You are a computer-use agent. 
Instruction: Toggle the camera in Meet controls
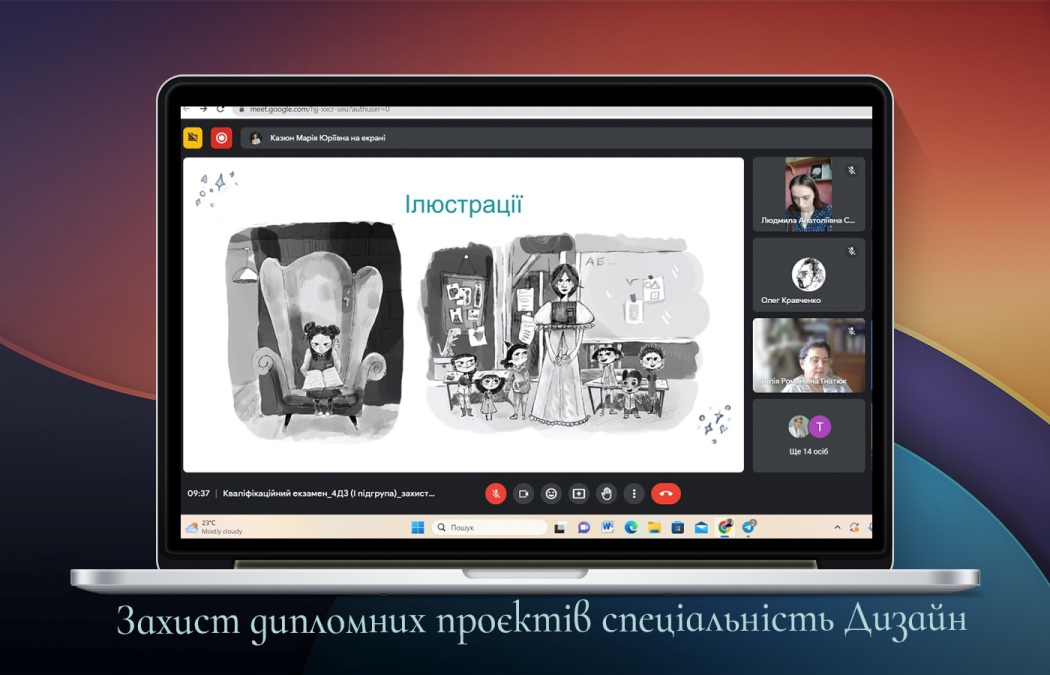524,494
